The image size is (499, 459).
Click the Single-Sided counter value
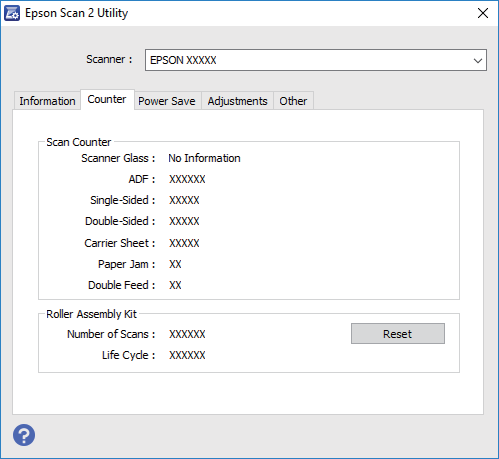pos(184,200)
